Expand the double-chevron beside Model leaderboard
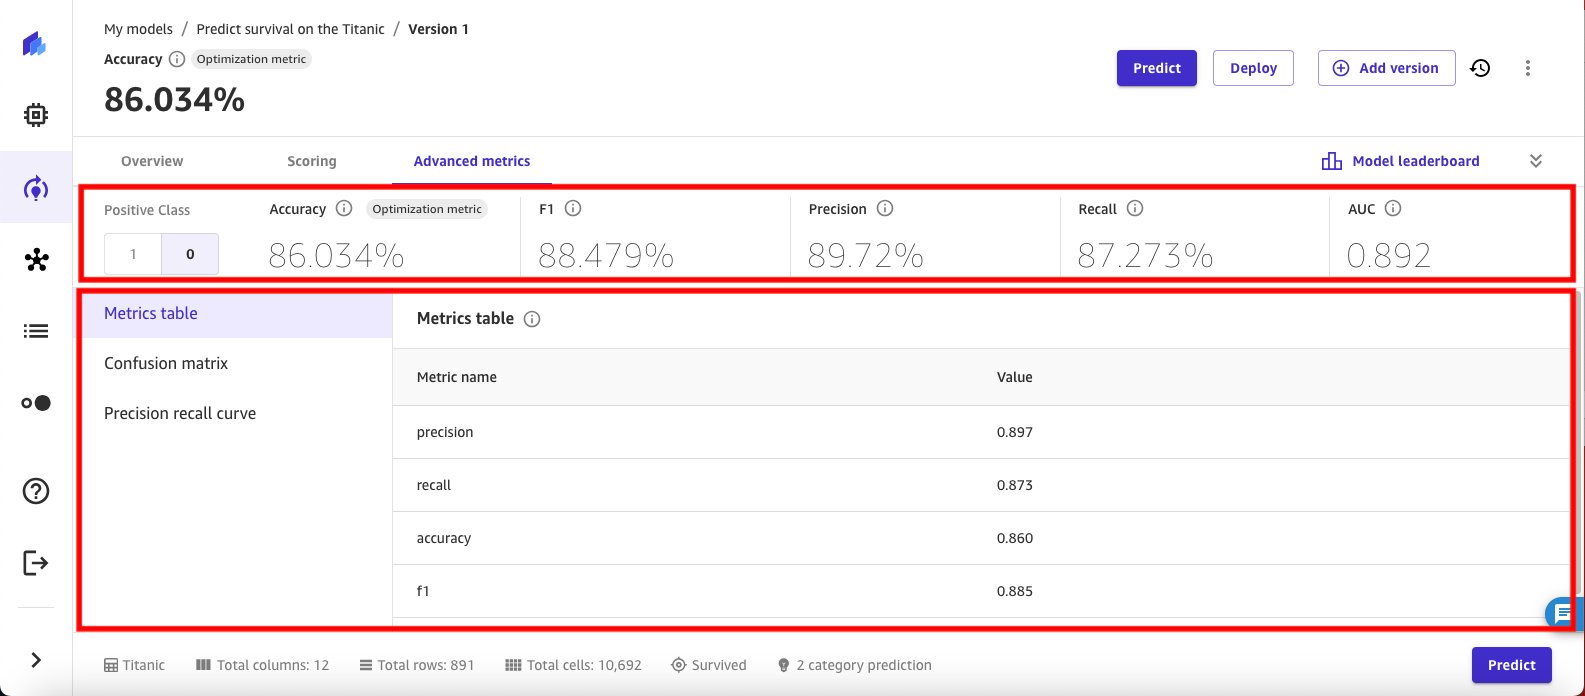This screenshot has height=696, width=1585. coord(1536,161)
